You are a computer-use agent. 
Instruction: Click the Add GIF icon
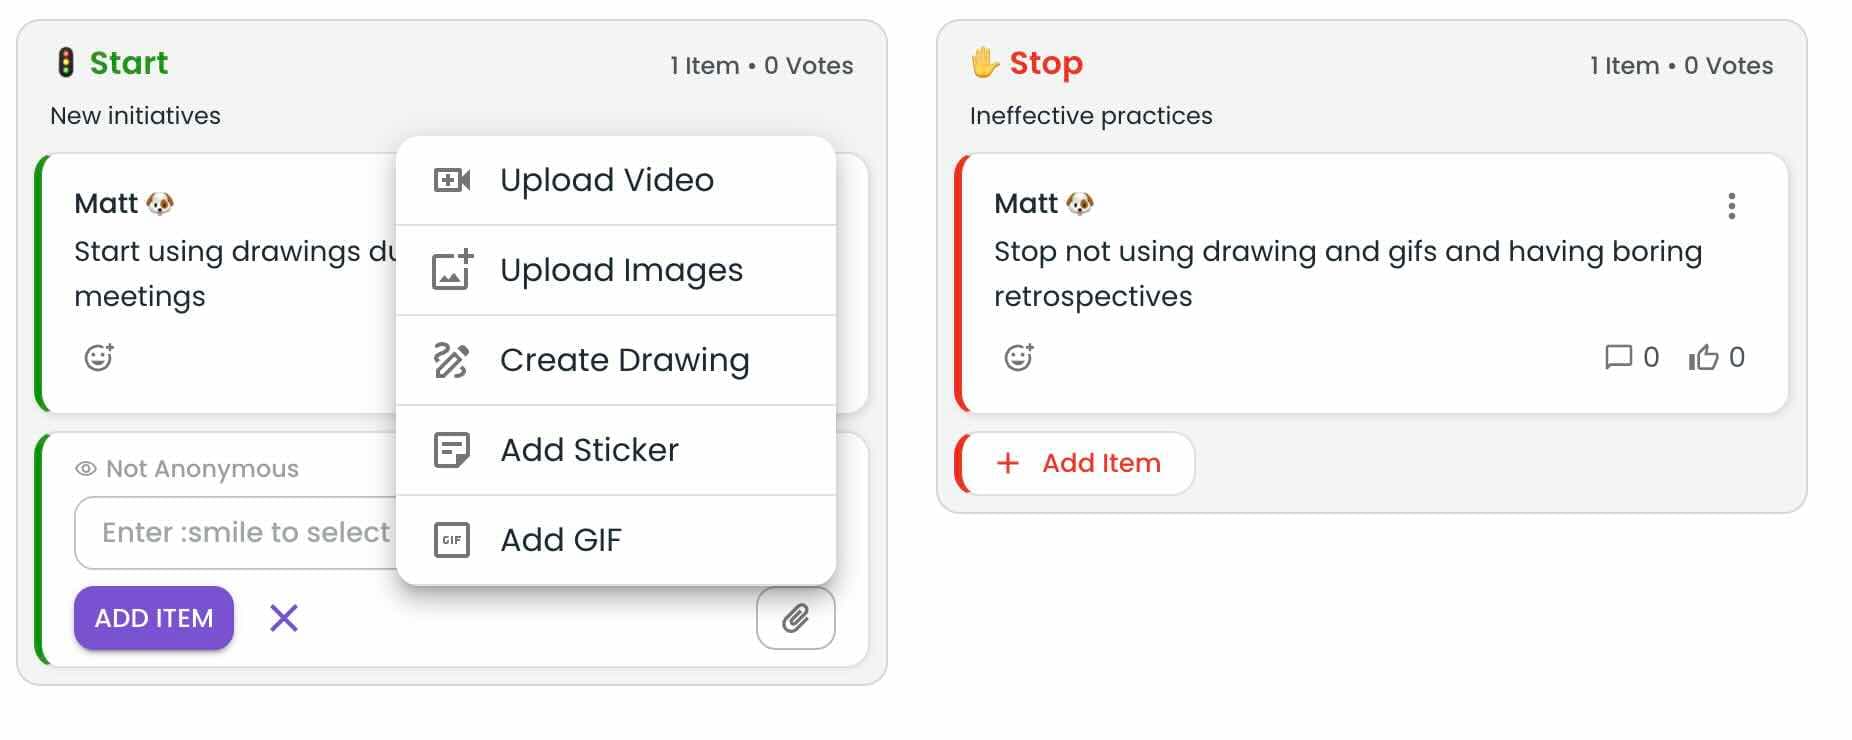(x=451, y=540)
